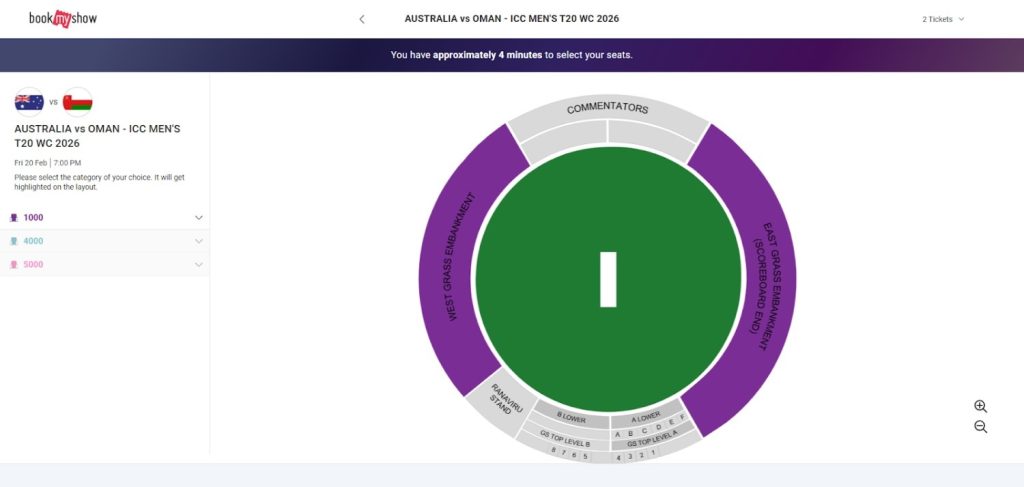1024x487 pixels.
Task: Select the 5000 price label
Action: [33, 264]
